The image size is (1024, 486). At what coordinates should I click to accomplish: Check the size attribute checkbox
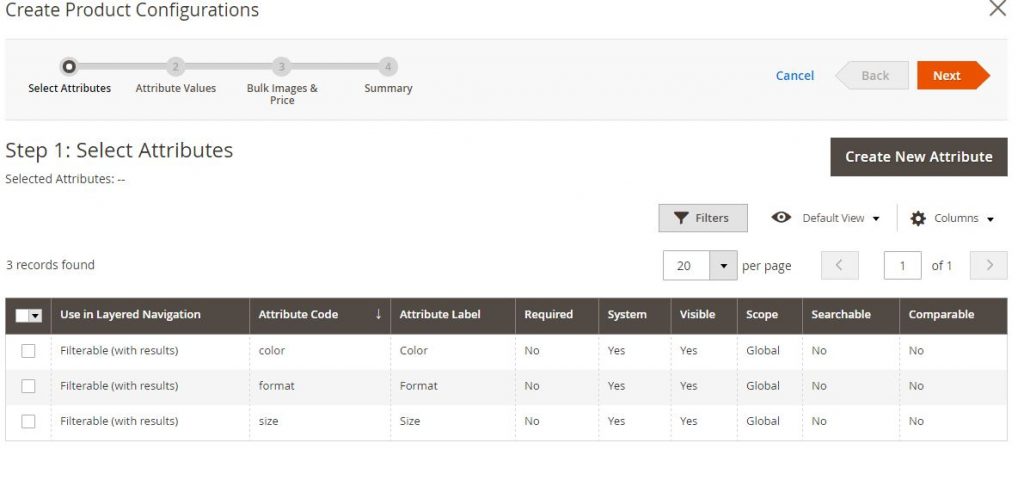click(x=28, y=421)
